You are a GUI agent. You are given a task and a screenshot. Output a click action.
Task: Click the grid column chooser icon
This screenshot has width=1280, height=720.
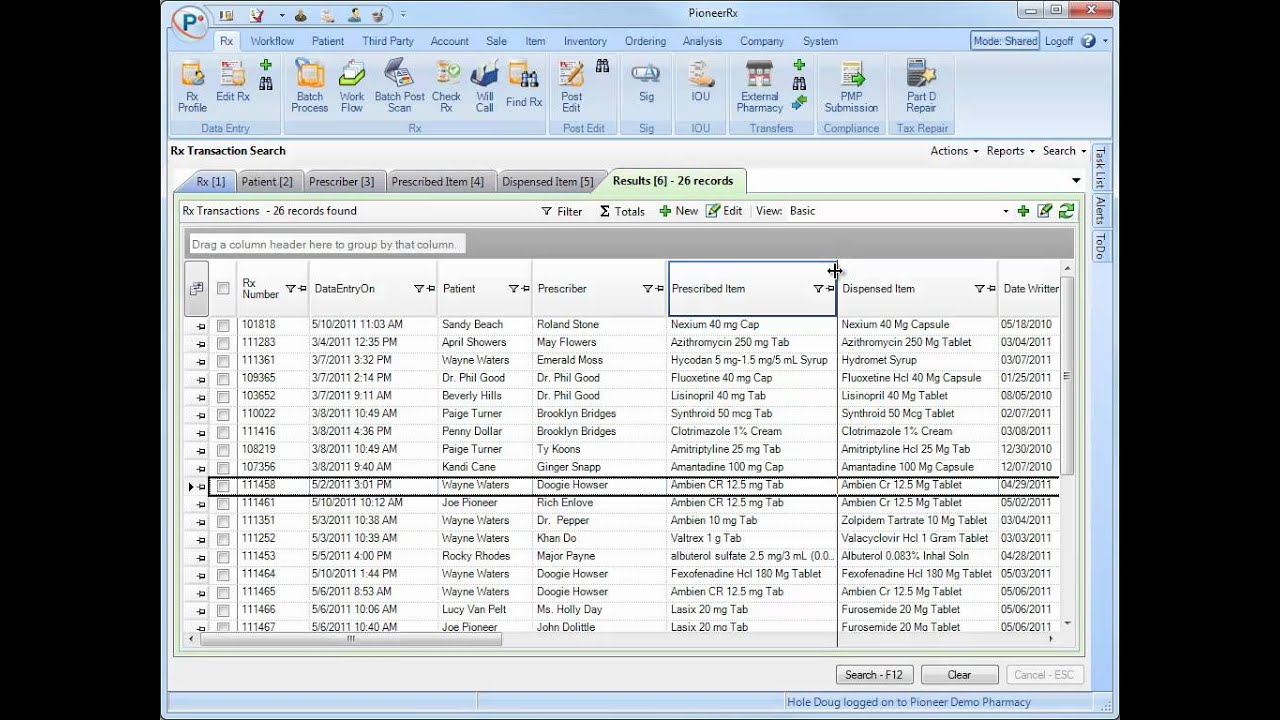[197, 289]
